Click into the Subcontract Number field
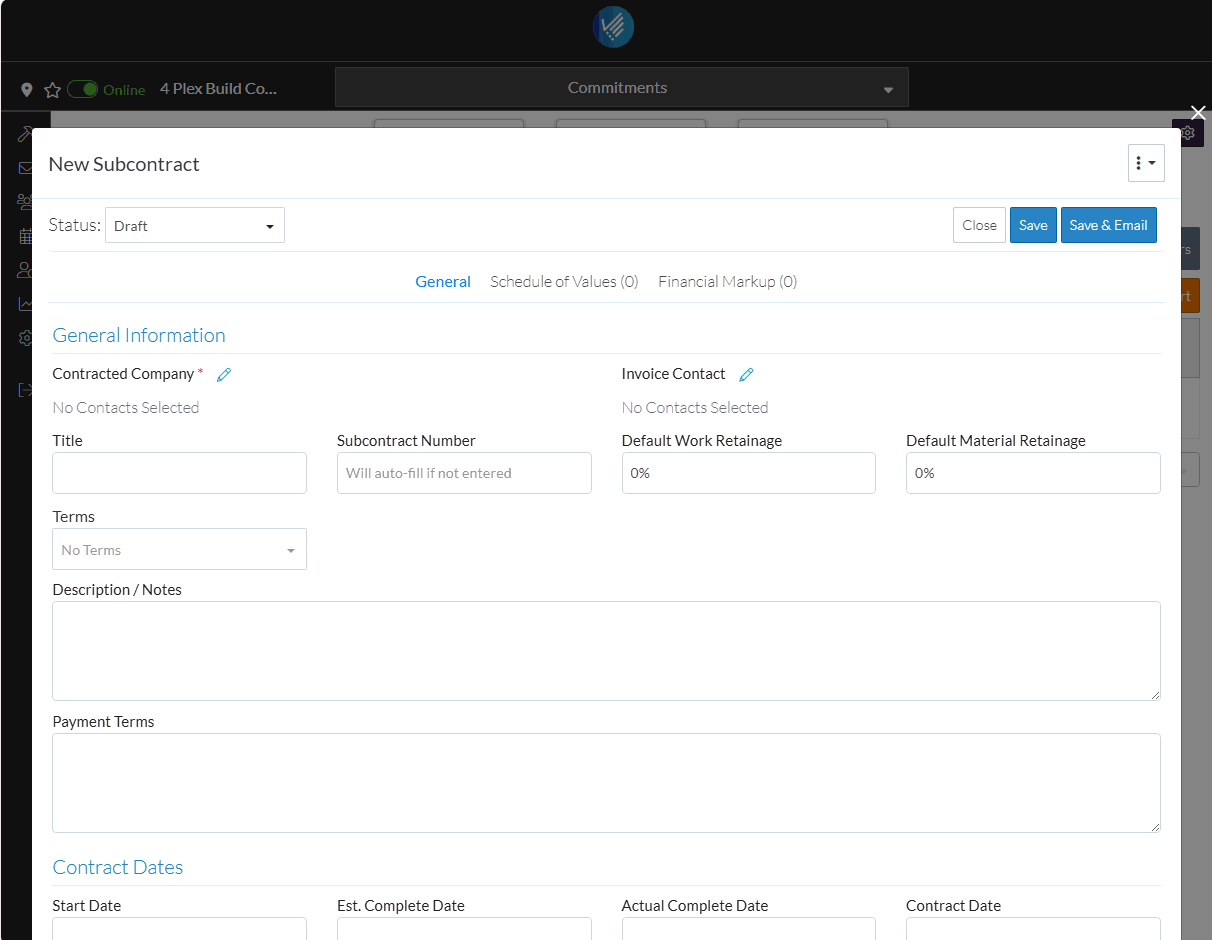This screenshot has width=1212, height=940. pos(464,473)
